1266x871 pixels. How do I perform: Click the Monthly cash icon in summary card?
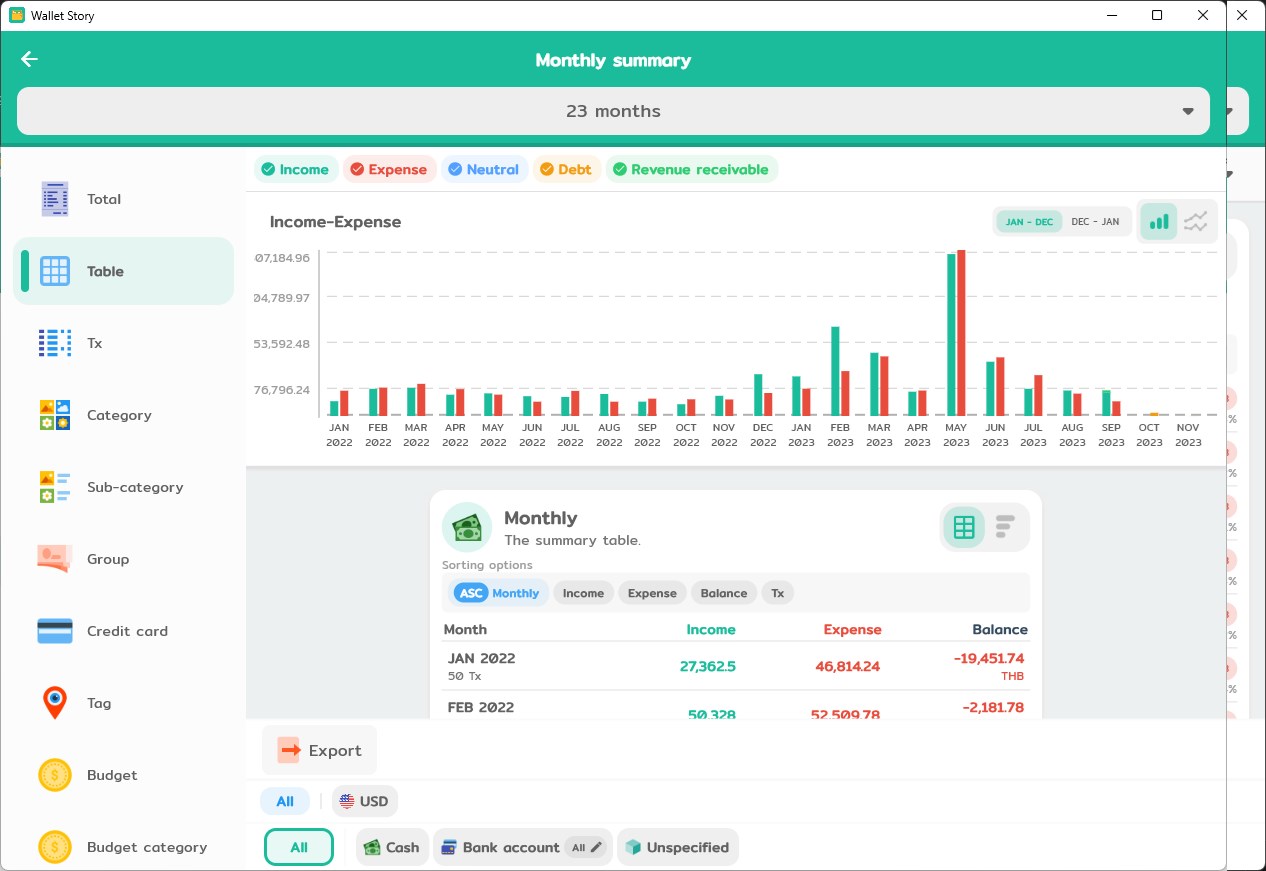467,528
